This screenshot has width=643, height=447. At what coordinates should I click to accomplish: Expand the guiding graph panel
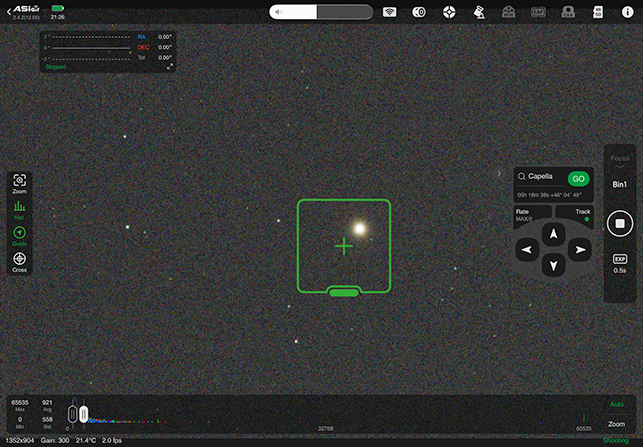[x=170, y=67]
